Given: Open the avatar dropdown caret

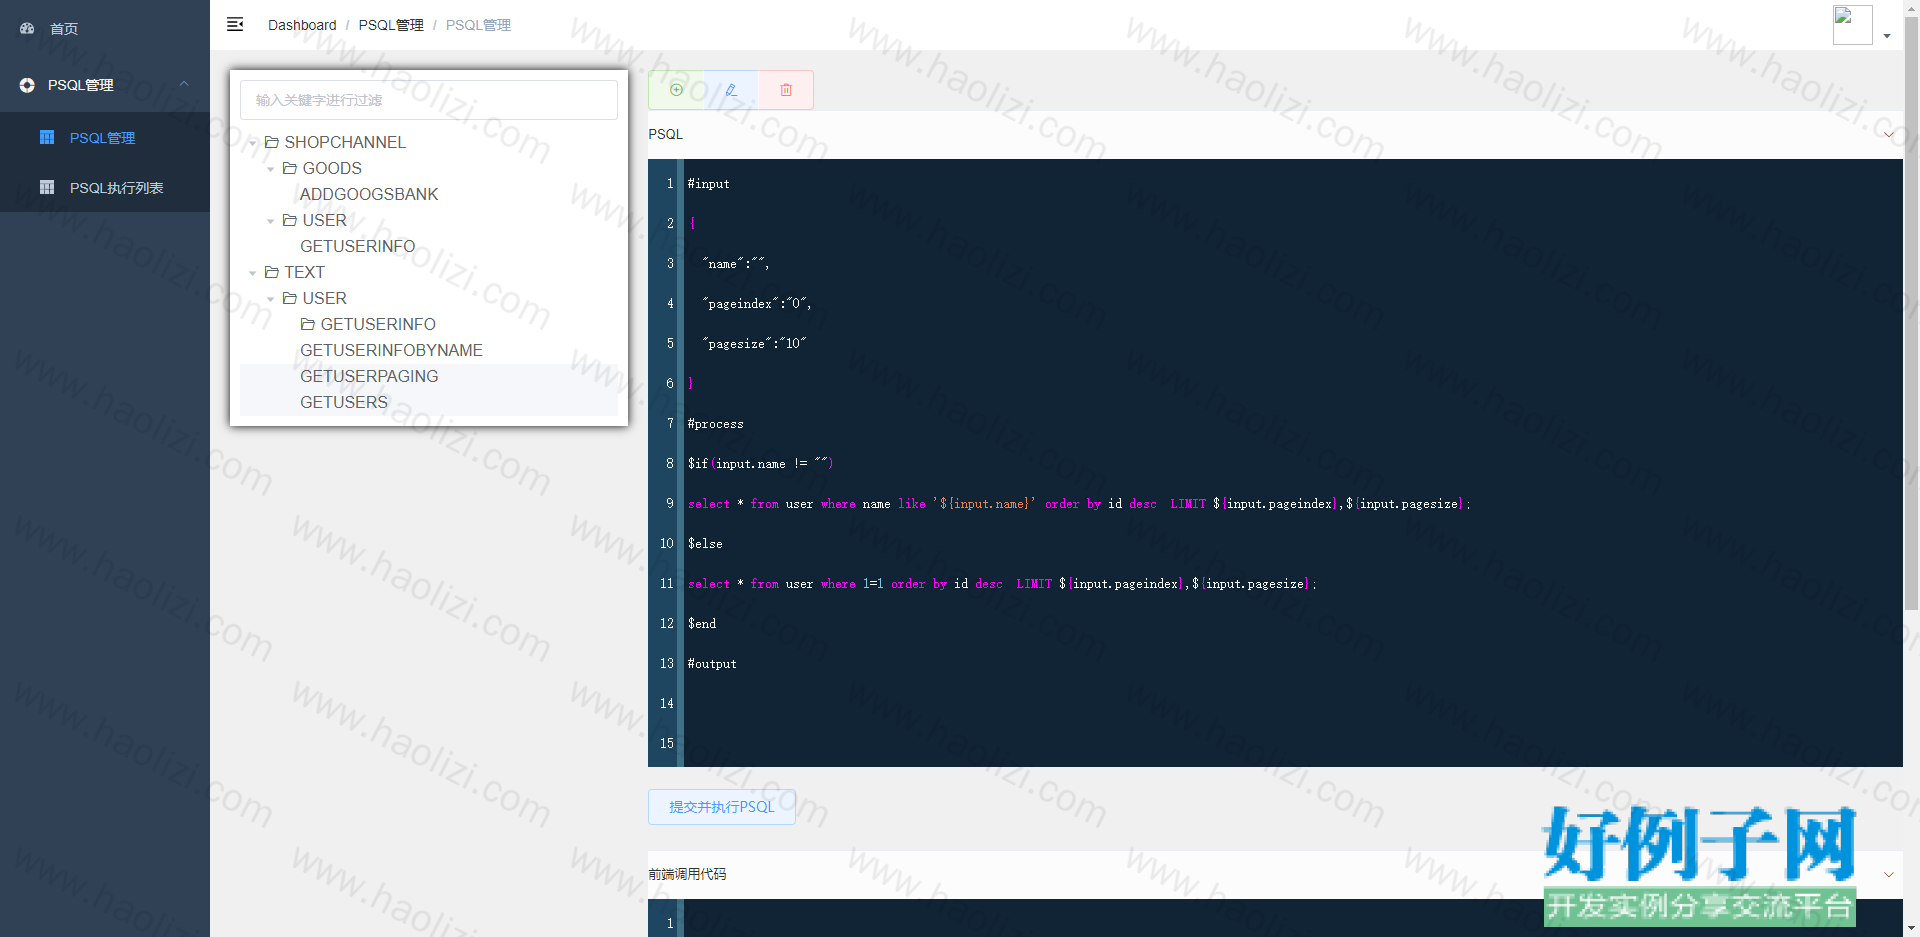Looking at the screenshot, I should click(1887, 36).
